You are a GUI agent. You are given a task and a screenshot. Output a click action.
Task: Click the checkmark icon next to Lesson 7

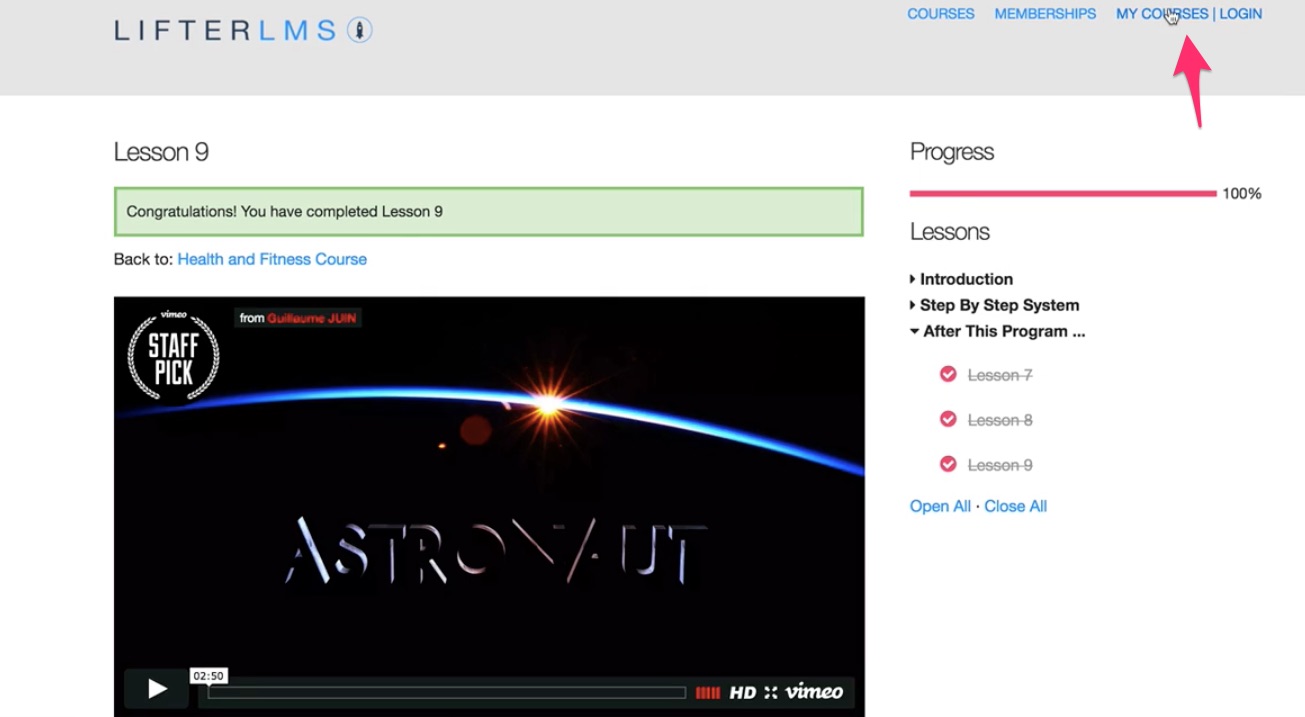tap(948, 374)
